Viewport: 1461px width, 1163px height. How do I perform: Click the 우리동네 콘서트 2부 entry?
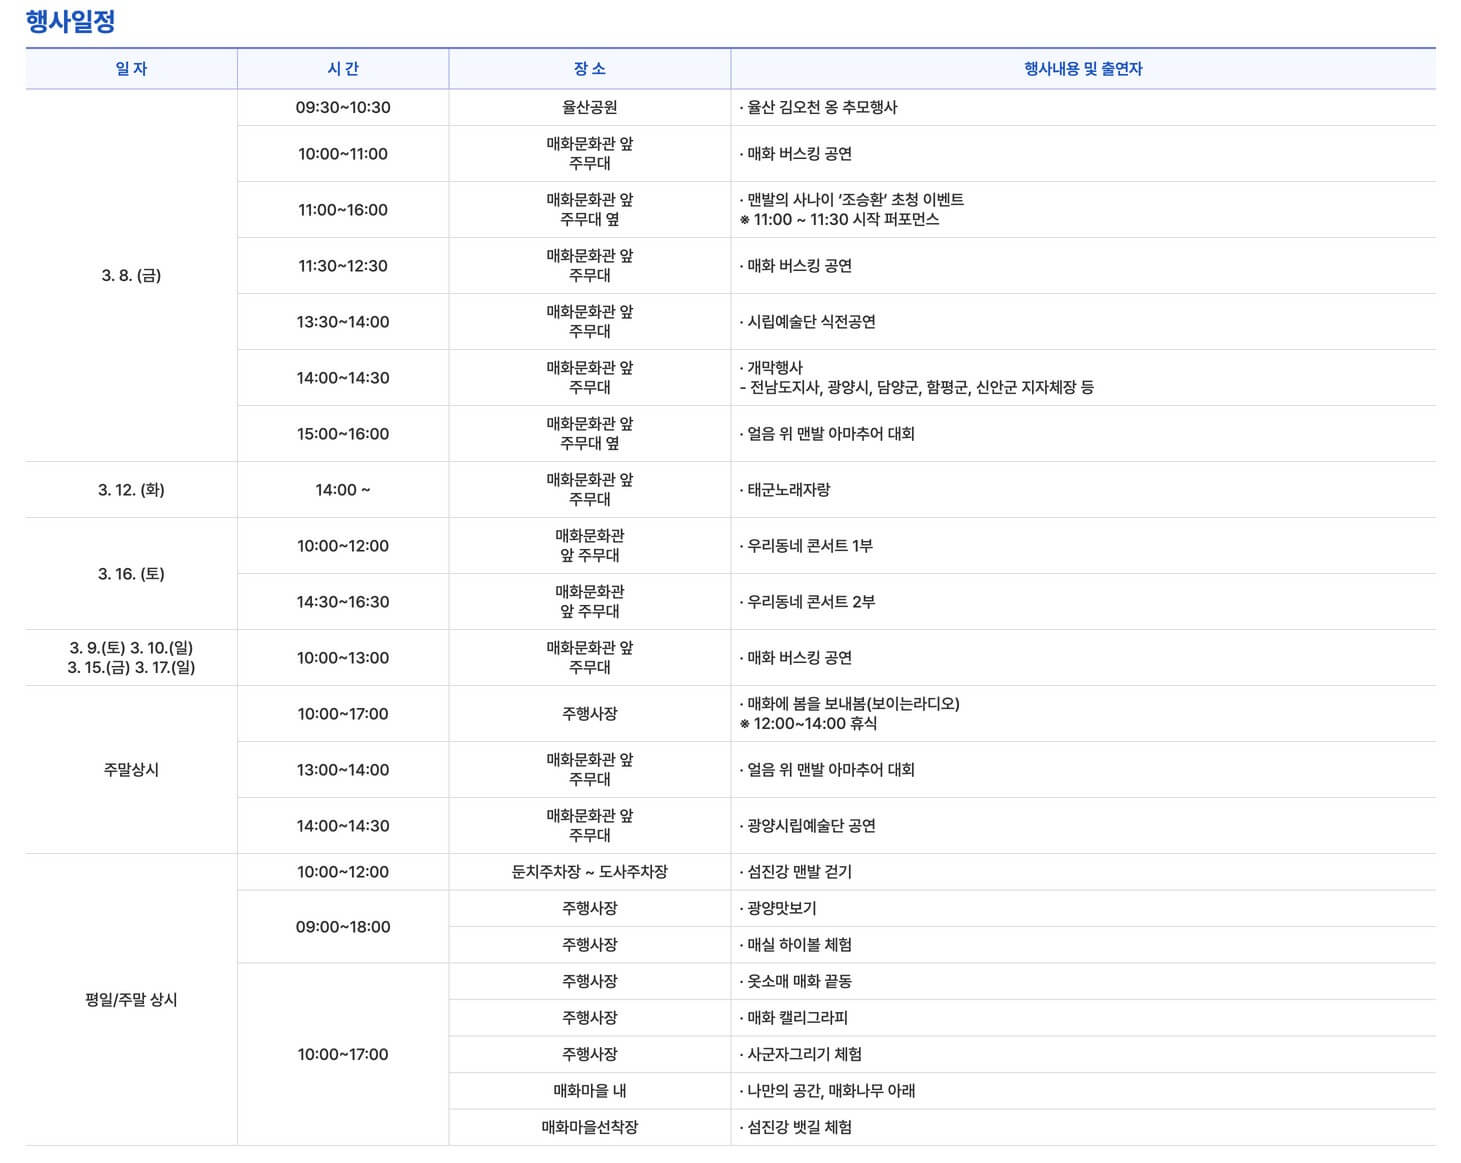coord(807,602)
